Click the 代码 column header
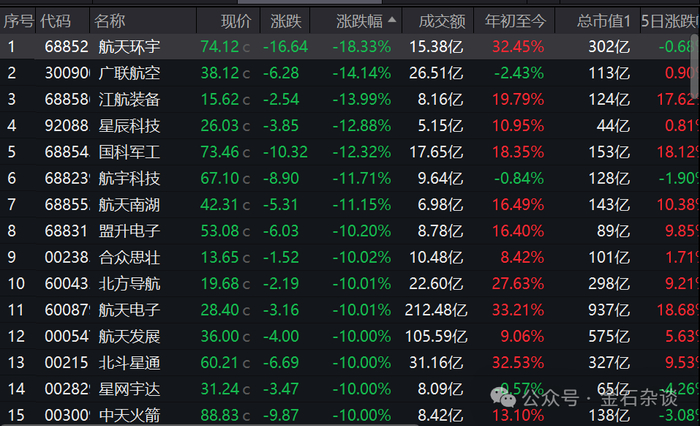Viewport: 700px width, 426px height. [56, 20]
